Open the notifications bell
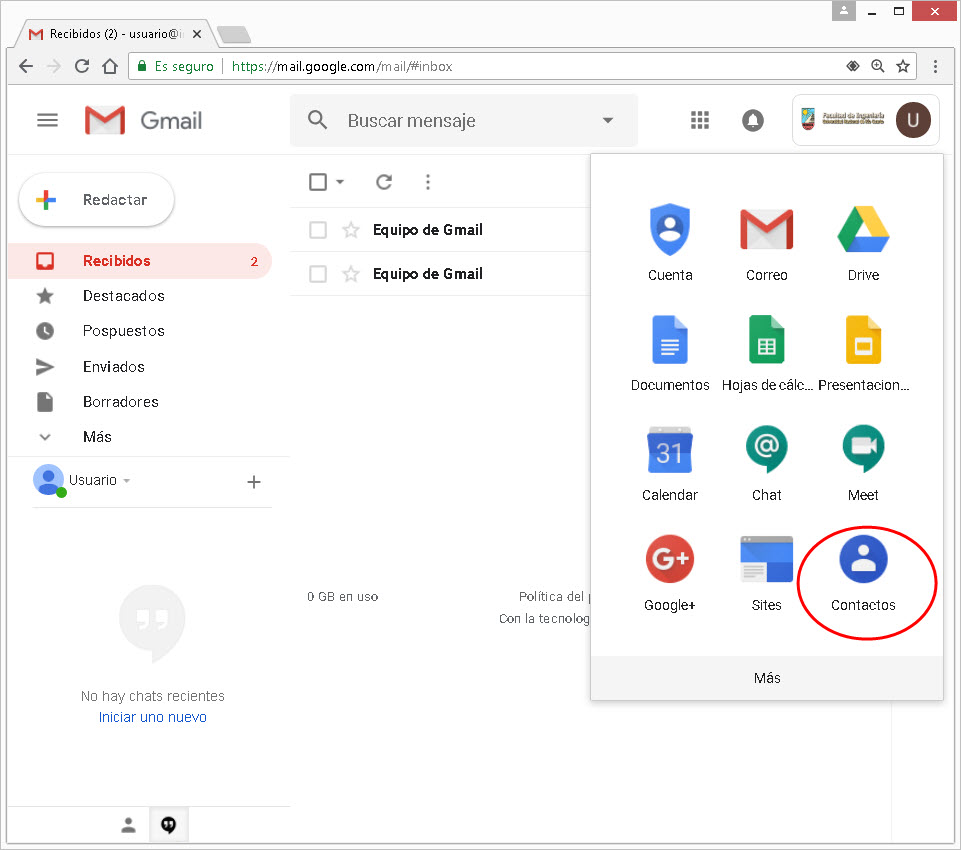The height and width of the screenshot is (850, 961). point(753,120)
